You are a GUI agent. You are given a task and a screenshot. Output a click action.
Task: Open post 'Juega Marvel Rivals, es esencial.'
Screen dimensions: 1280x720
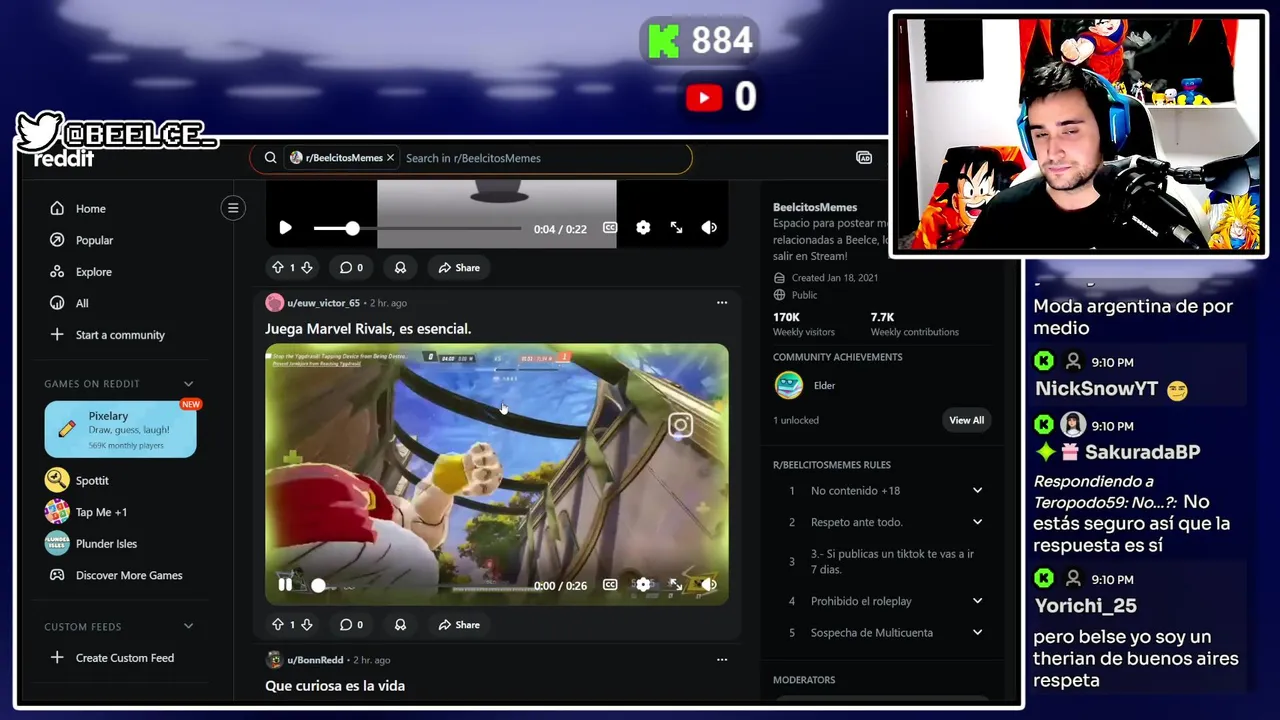[x=368, y=329]
